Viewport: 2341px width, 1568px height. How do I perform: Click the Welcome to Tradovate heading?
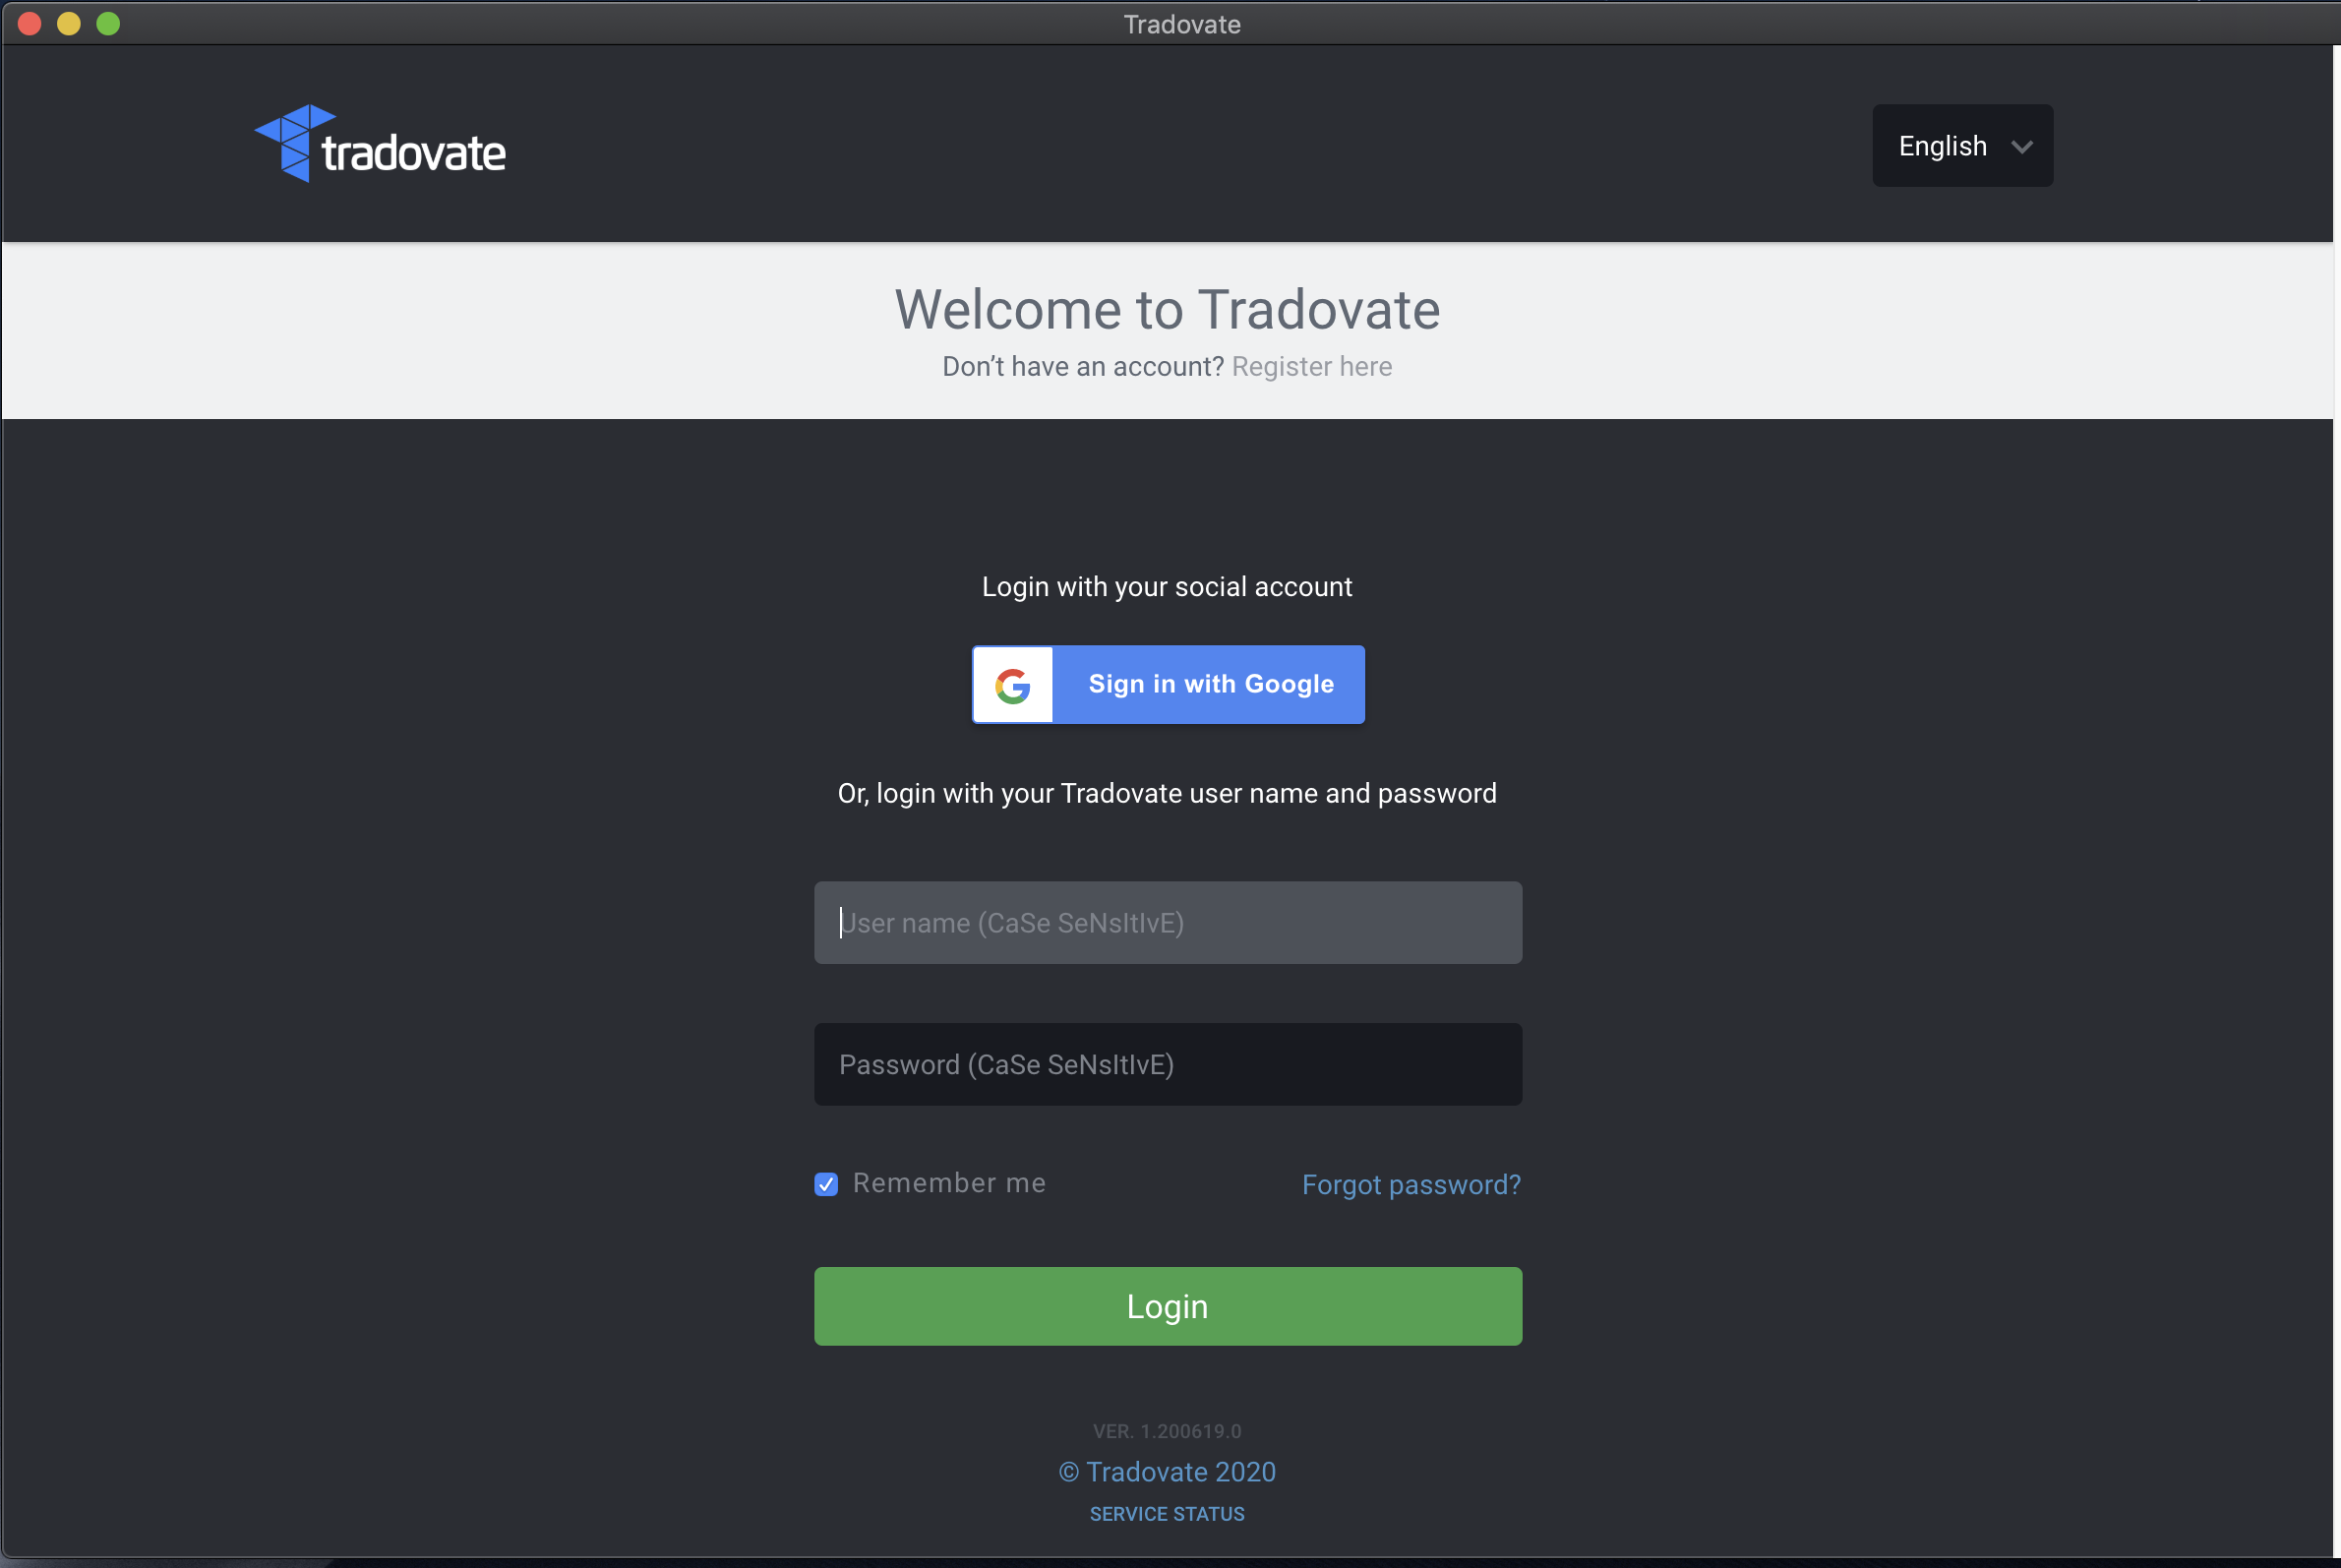point(1167,310)
